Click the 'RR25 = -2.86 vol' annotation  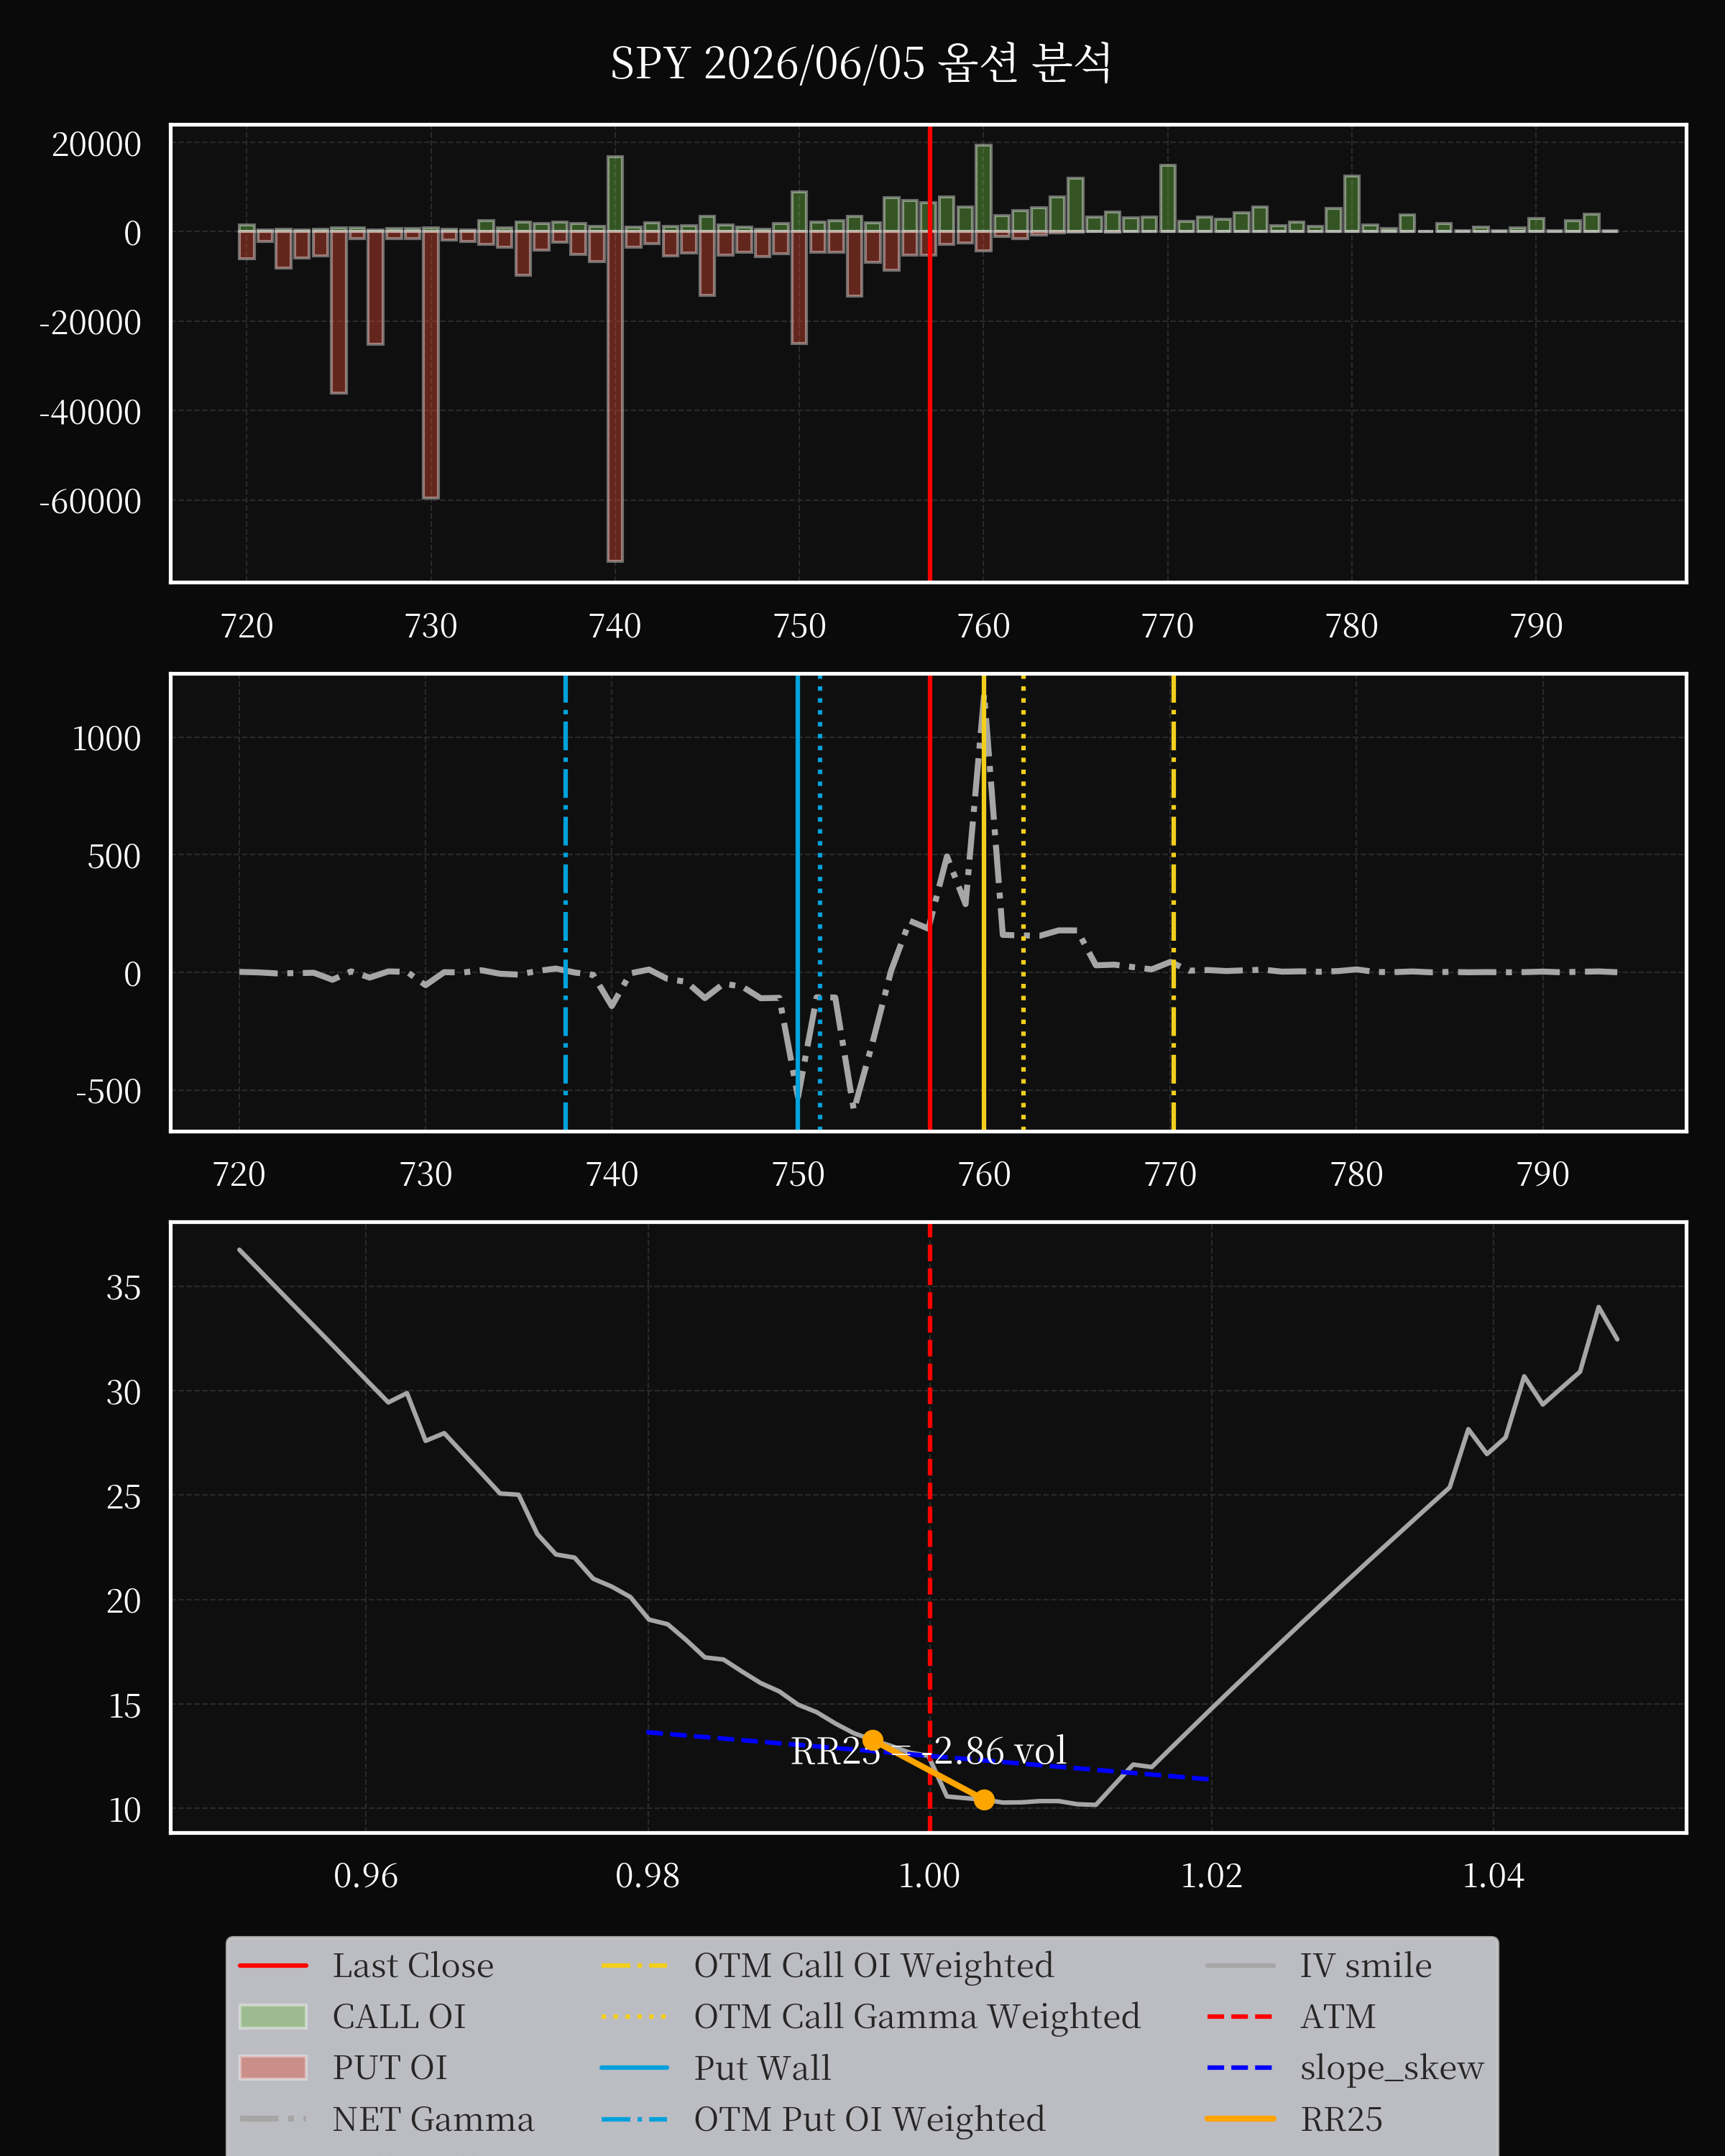coord(928,1751)
